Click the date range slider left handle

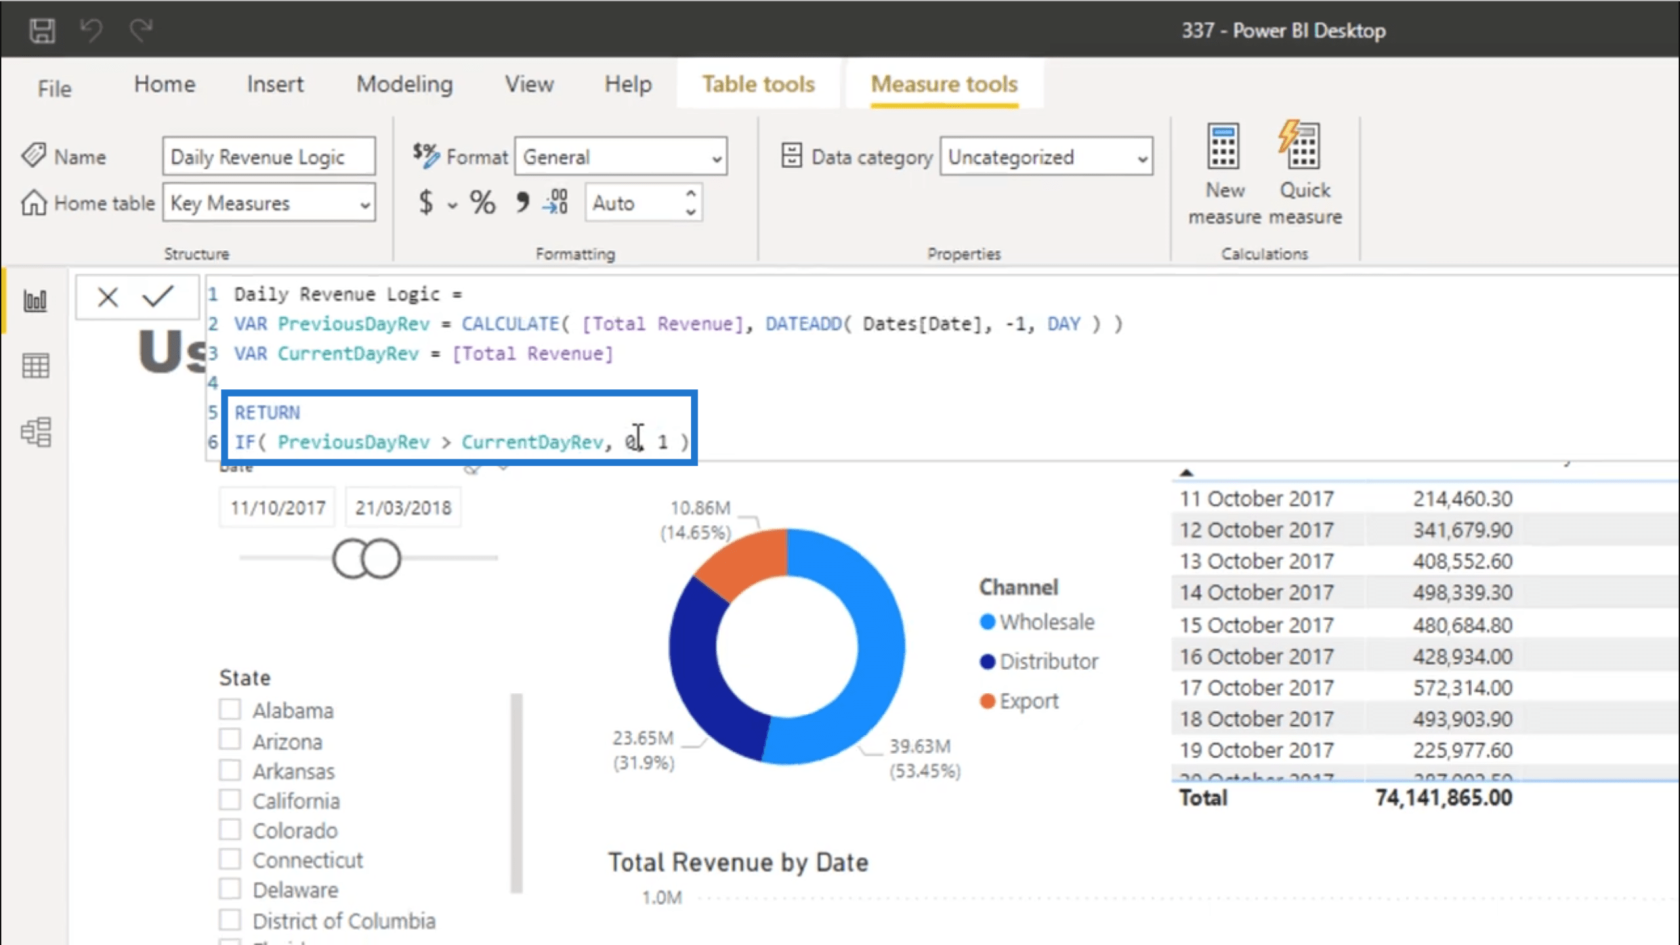click(351, 558)
